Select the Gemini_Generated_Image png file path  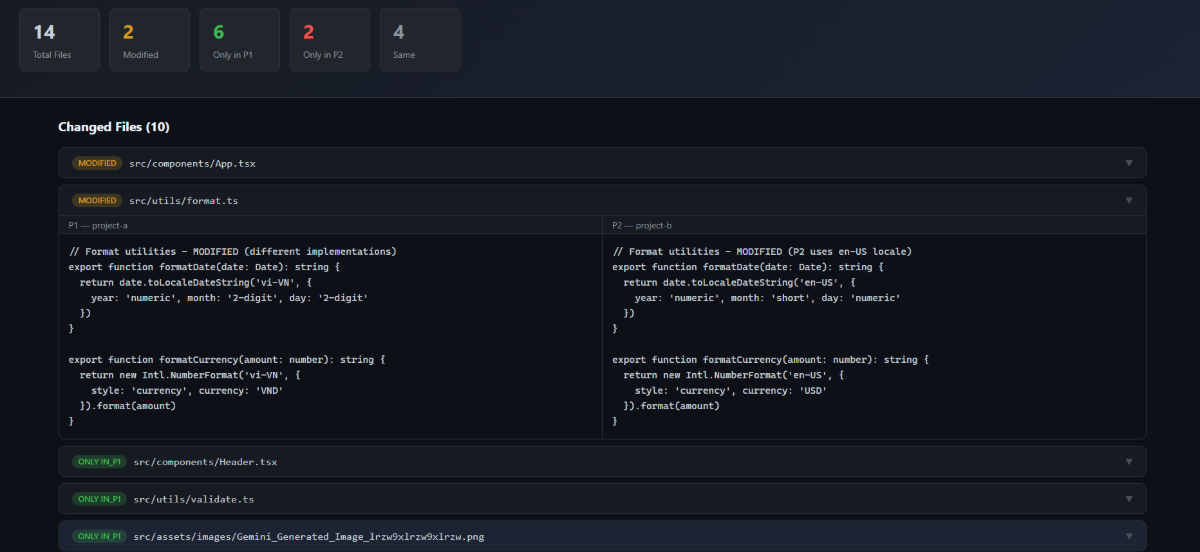(x=309, y=536)
